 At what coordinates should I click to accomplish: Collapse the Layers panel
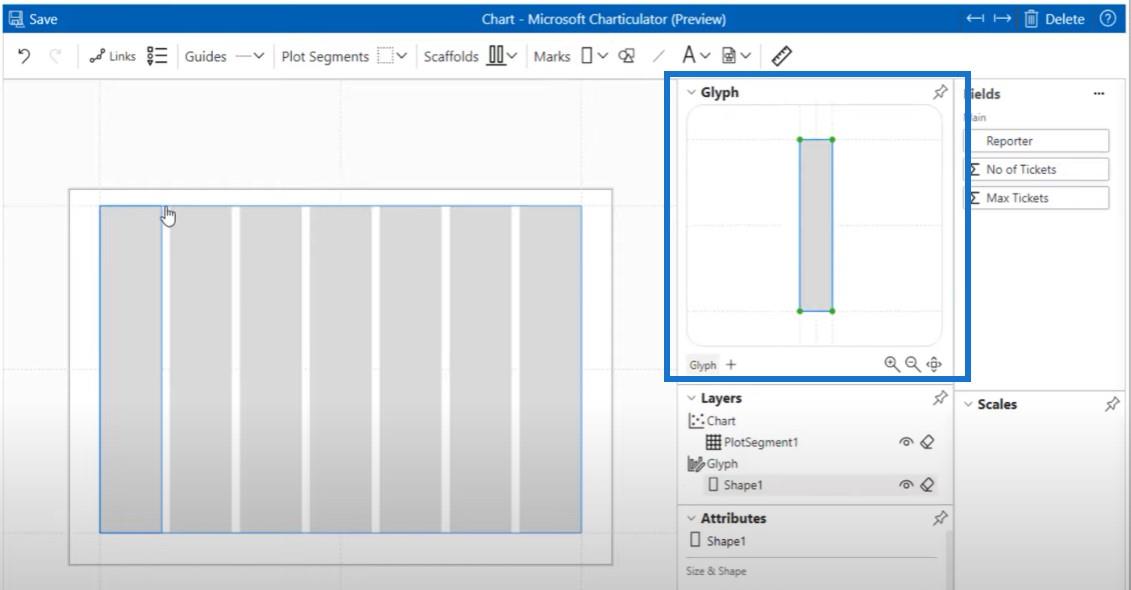(x=691, y=398)
